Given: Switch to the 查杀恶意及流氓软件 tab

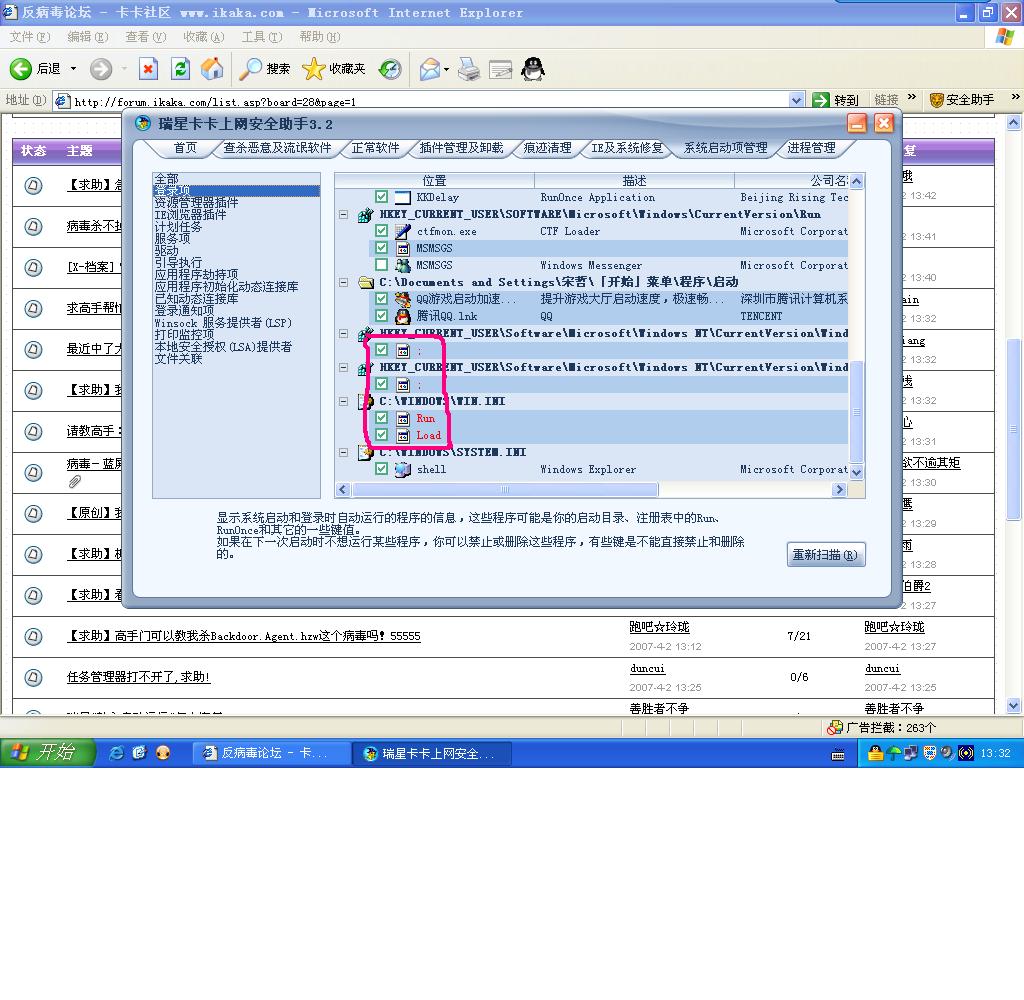Looking at the screenshot, I should click(277, 148).
